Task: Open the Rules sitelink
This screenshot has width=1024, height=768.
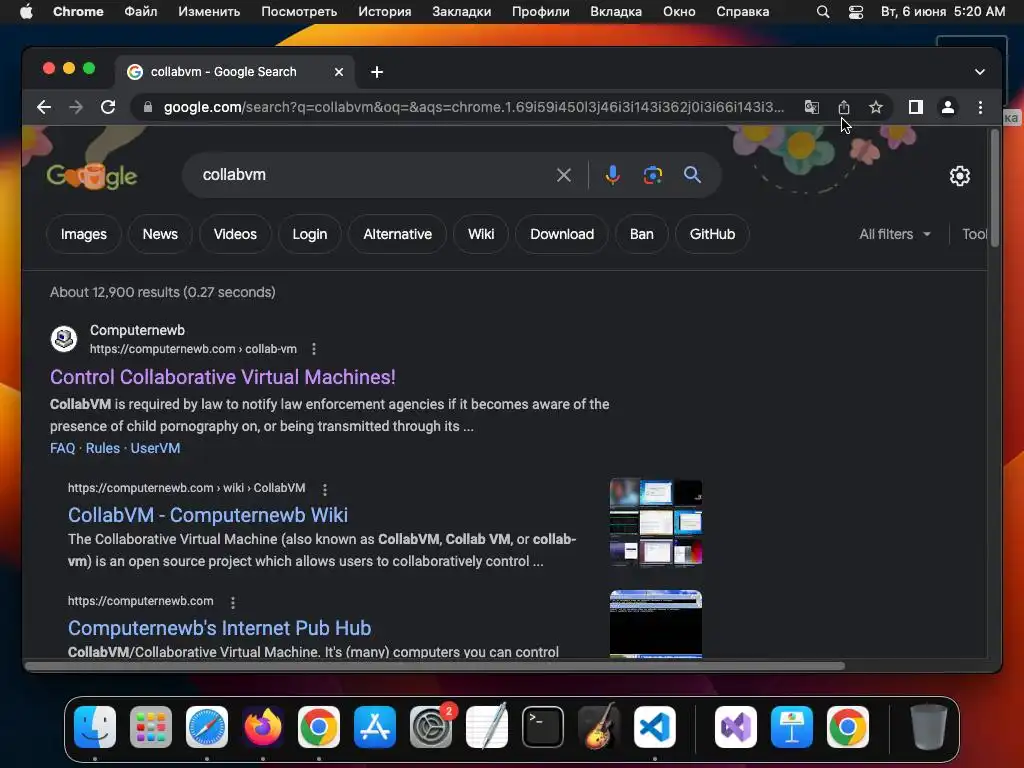Action: pos(103,449)
